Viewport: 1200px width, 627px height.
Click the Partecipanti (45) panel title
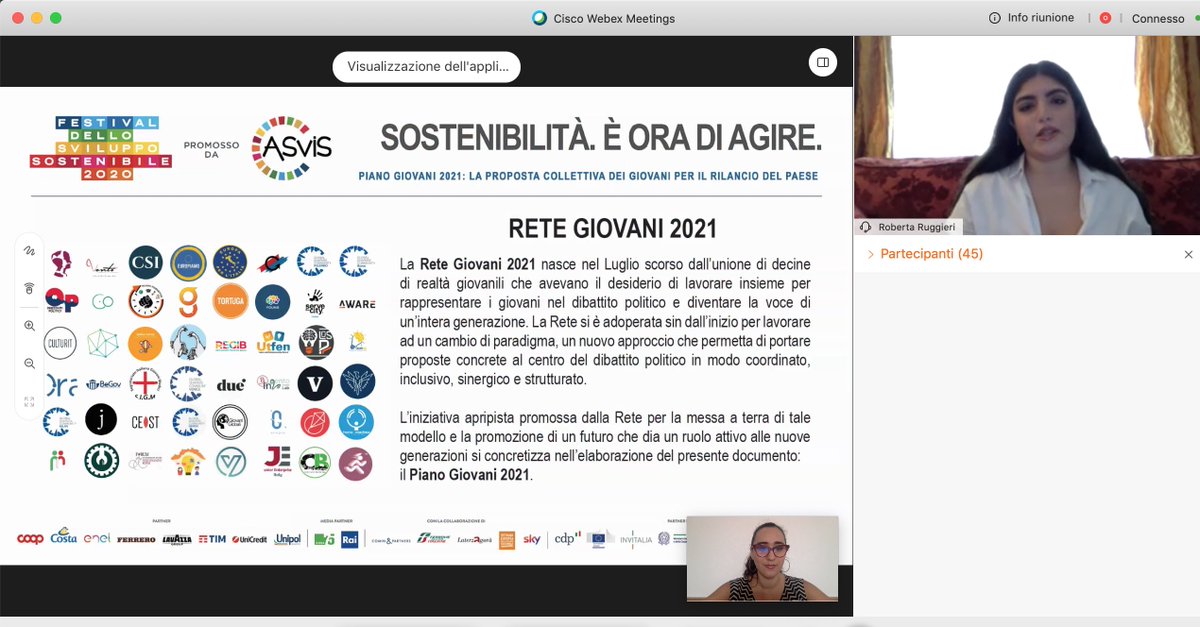click(931, 254)
